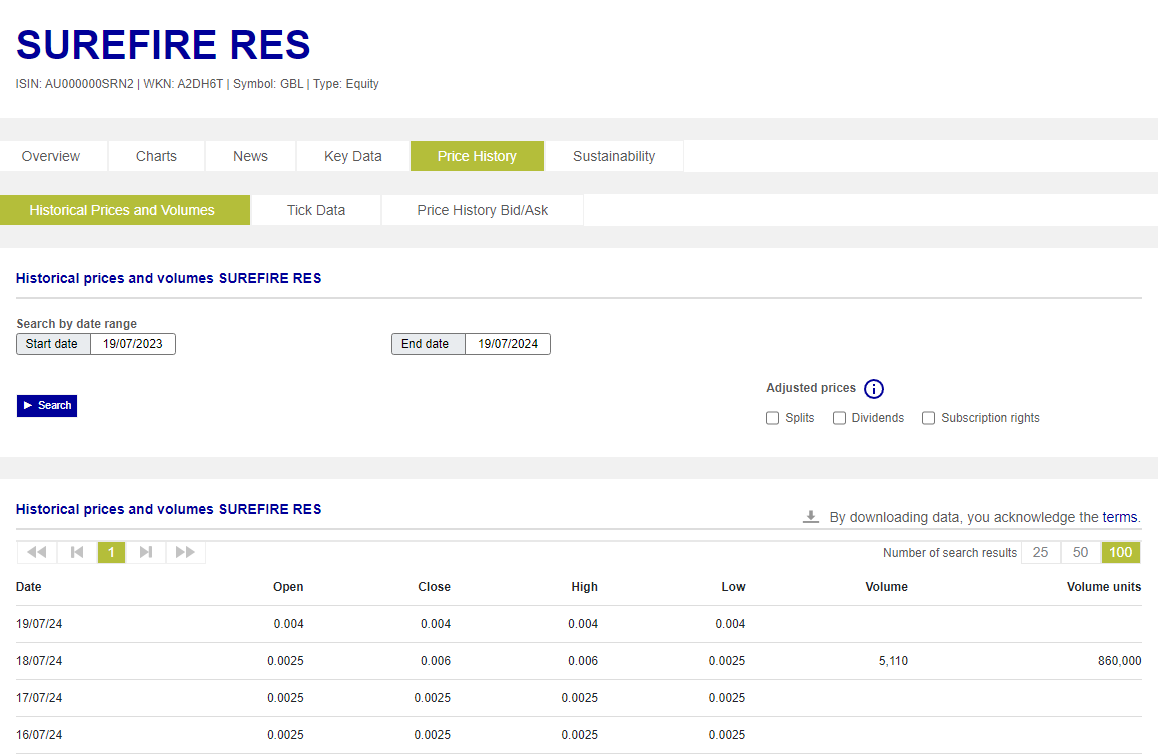The image size is (1158, 756).
Task: Click the Volume units column header
Action: (x=1104, y=587)
